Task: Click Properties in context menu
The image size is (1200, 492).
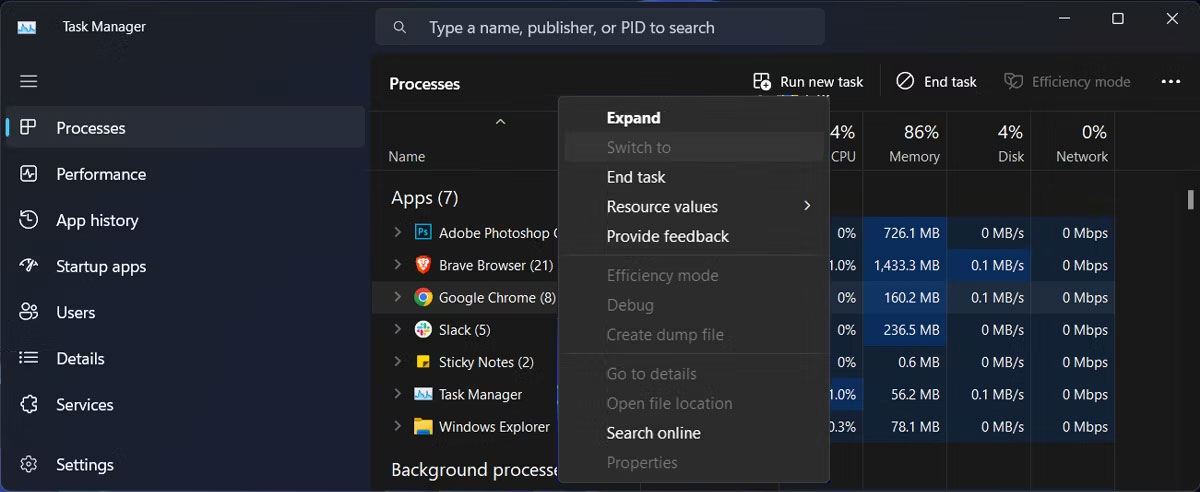Action: 694,462
